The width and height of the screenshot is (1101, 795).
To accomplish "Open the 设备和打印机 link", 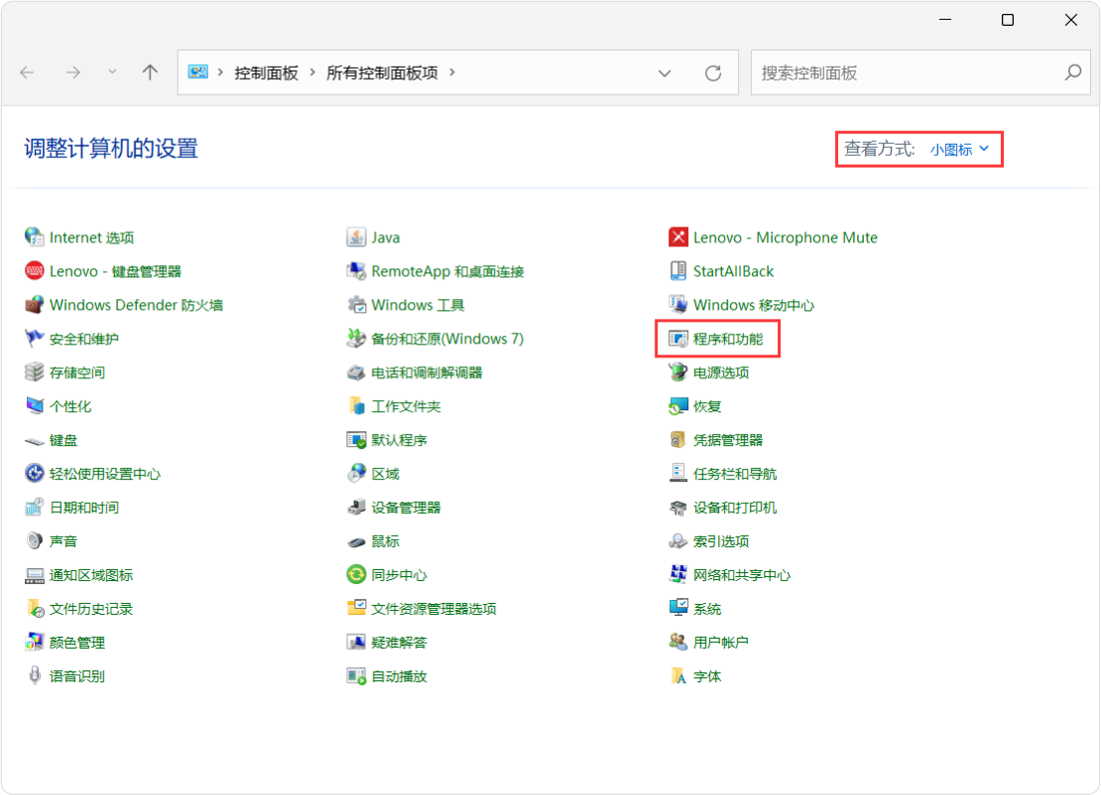I will pyautogui.click(x=735, y=508).
